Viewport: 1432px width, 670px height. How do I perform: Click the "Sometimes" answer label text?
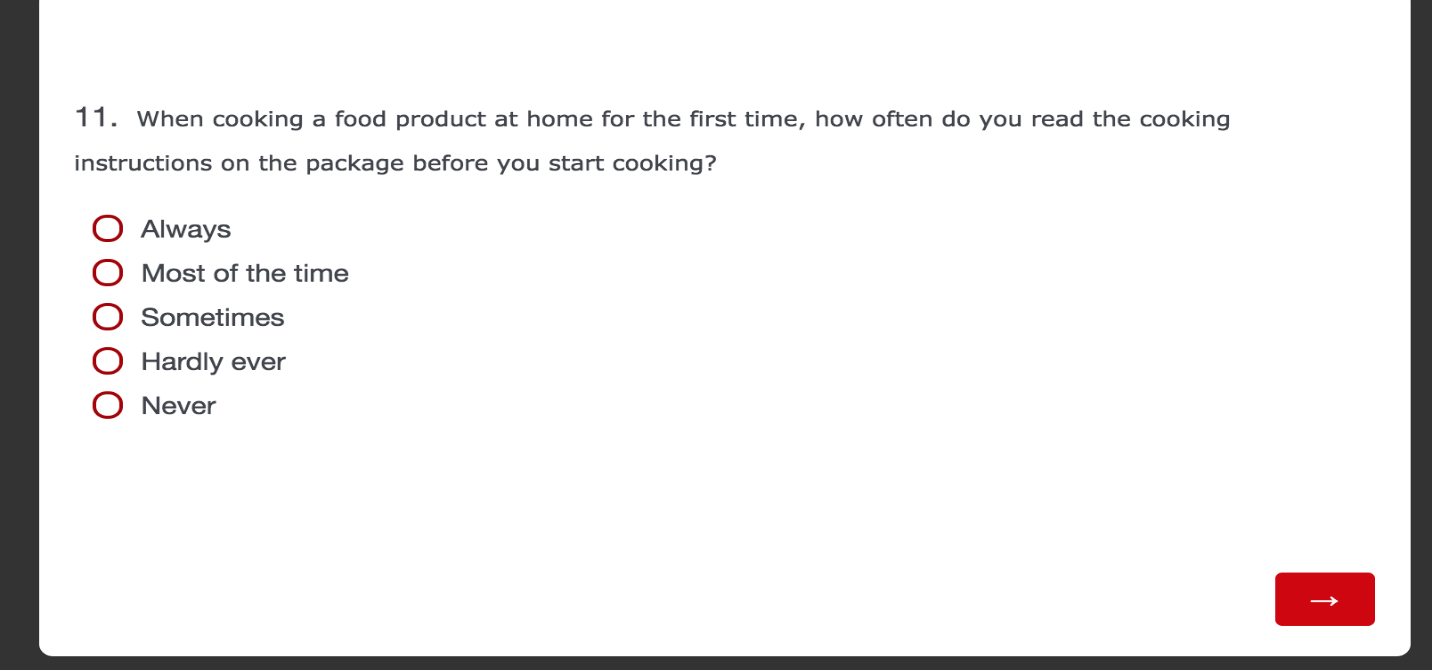[x=212, y=318]
